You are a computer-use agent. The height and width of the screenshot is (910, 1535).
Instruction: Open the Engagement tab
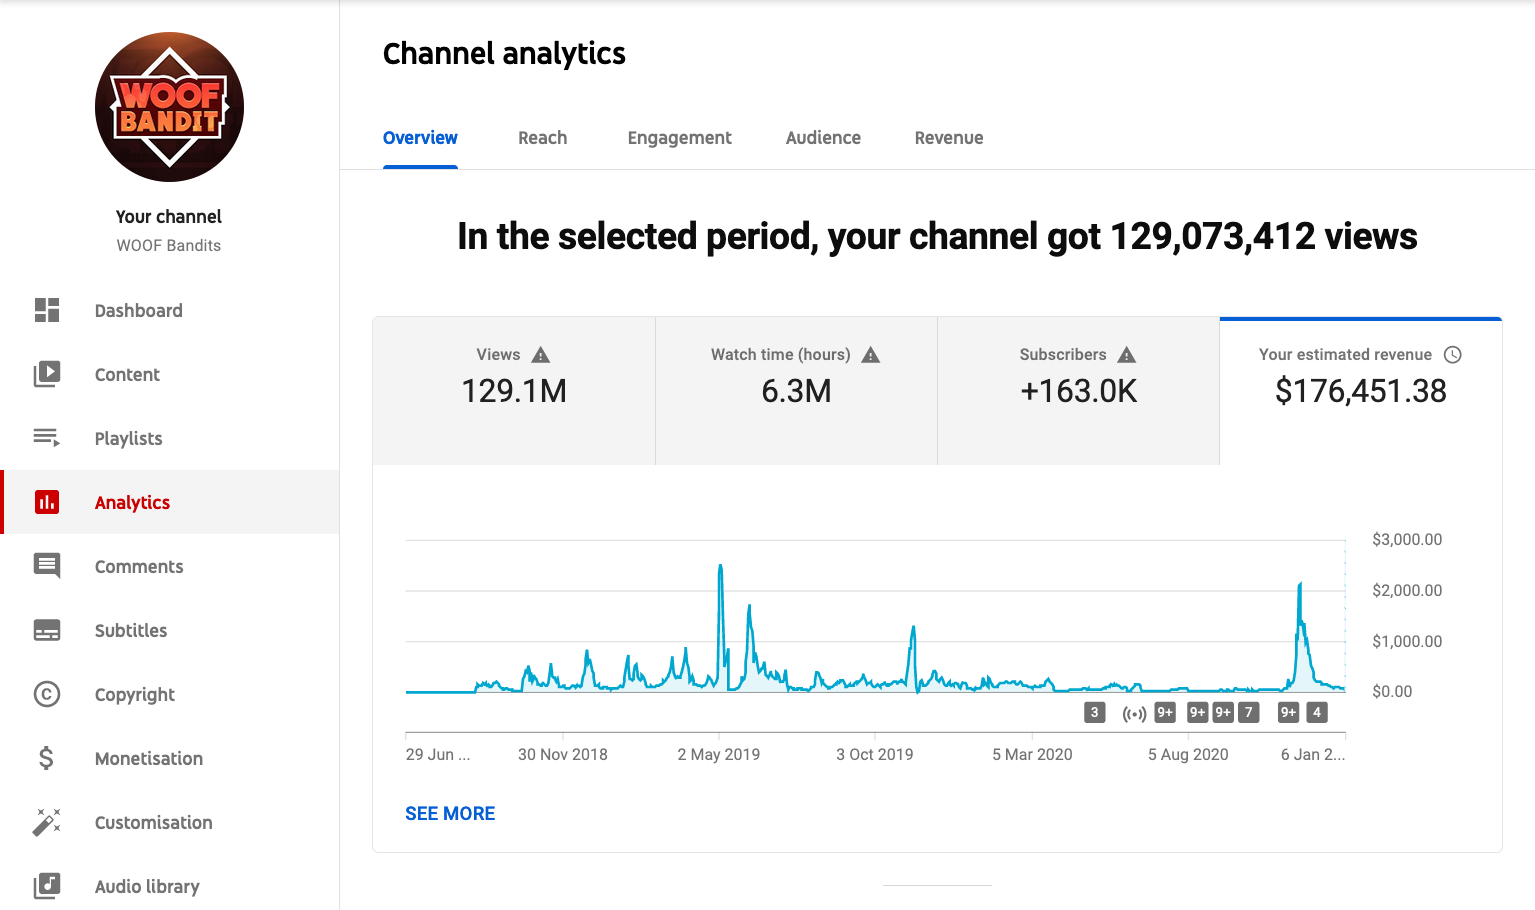679,138
